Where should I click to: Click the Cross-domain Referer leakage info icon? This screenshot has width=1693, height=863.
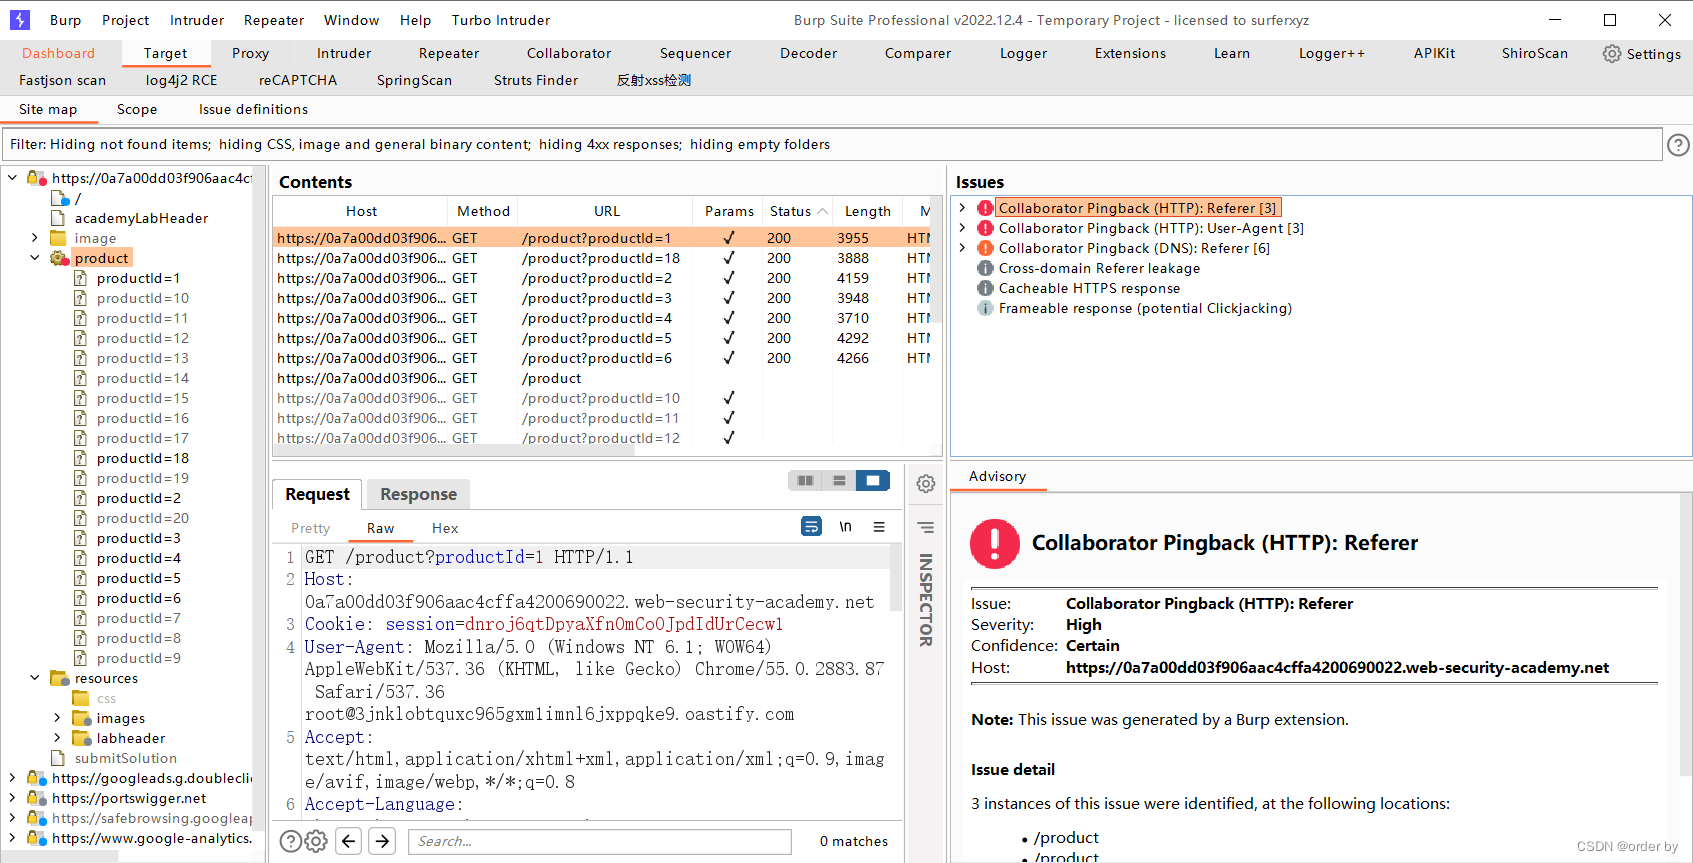985,268
